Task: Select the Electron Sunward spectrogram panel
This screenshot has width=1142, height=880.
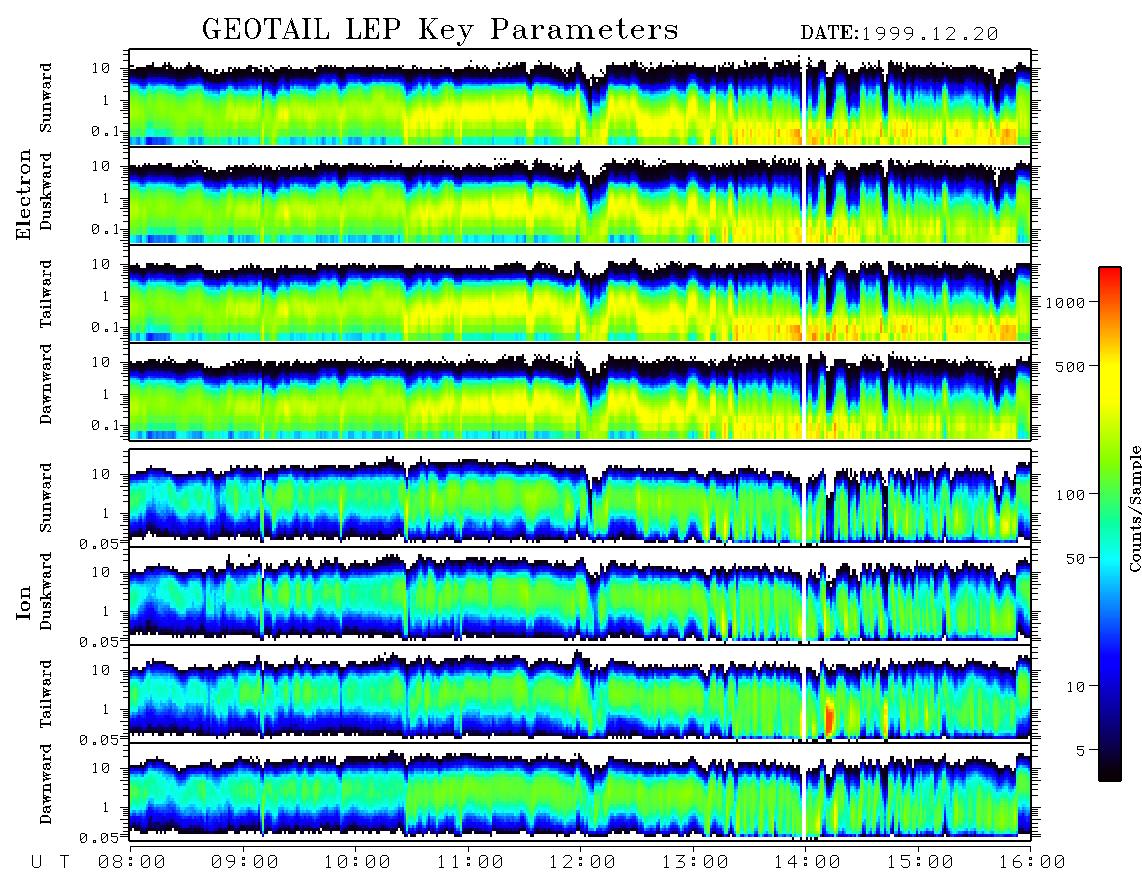Action: pyautogui.click(x=580, y=98)
